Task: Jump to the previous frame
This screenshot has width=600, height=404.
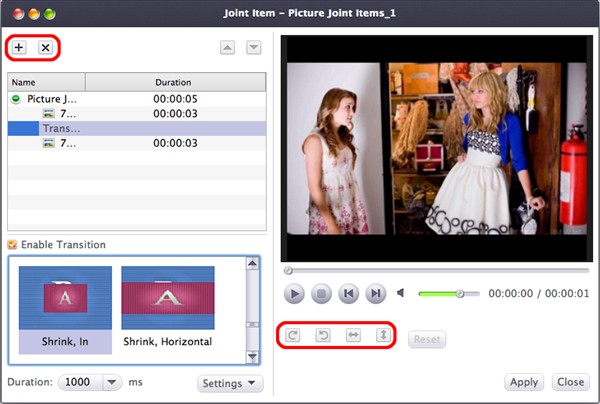Action: [348, 293]
